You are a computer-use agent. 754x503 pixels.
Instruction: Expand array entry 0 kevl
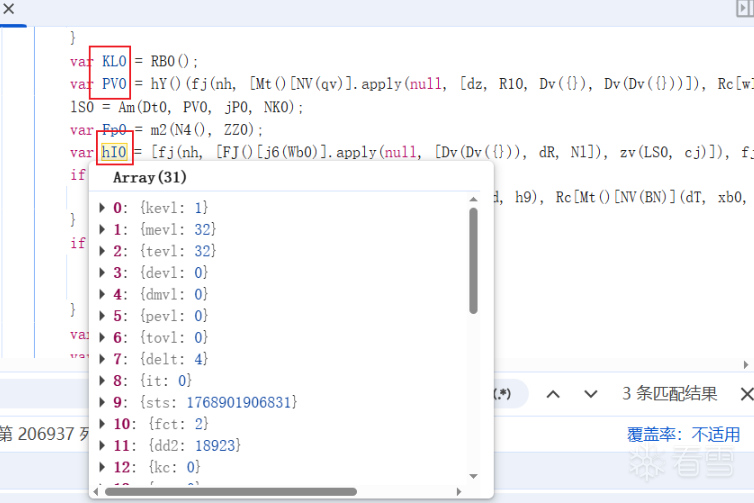pyautogui.click(x=102, y=208)
